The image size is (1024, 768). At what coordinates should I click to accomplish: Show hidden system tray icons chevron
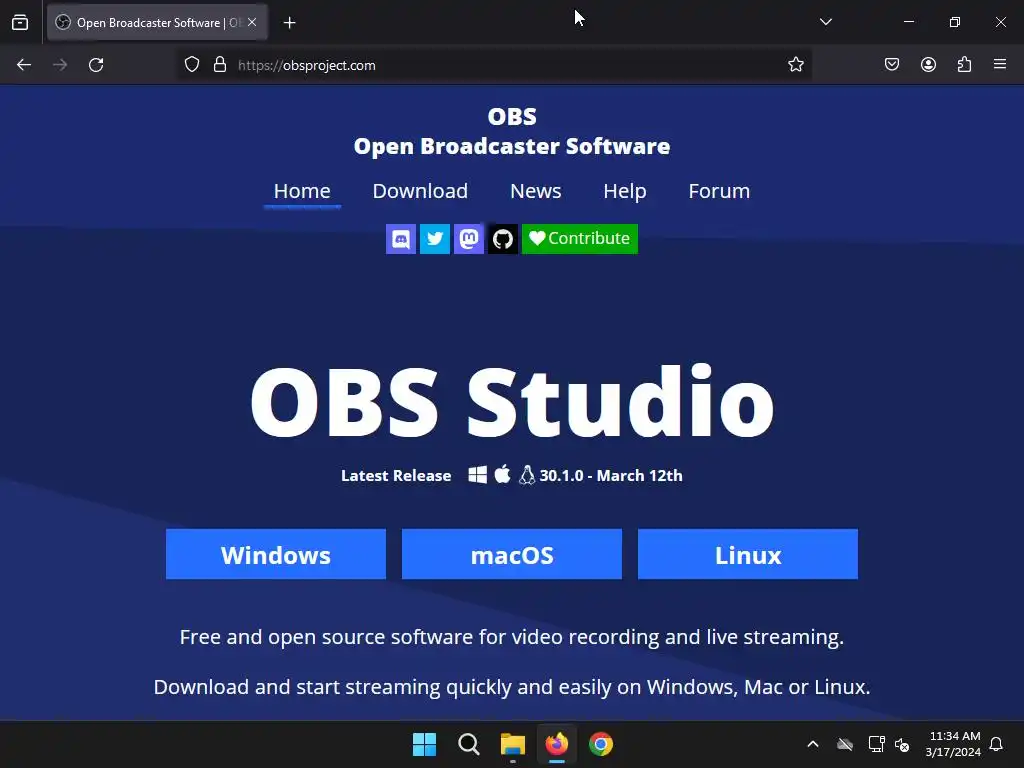click(x=813, y=744)
